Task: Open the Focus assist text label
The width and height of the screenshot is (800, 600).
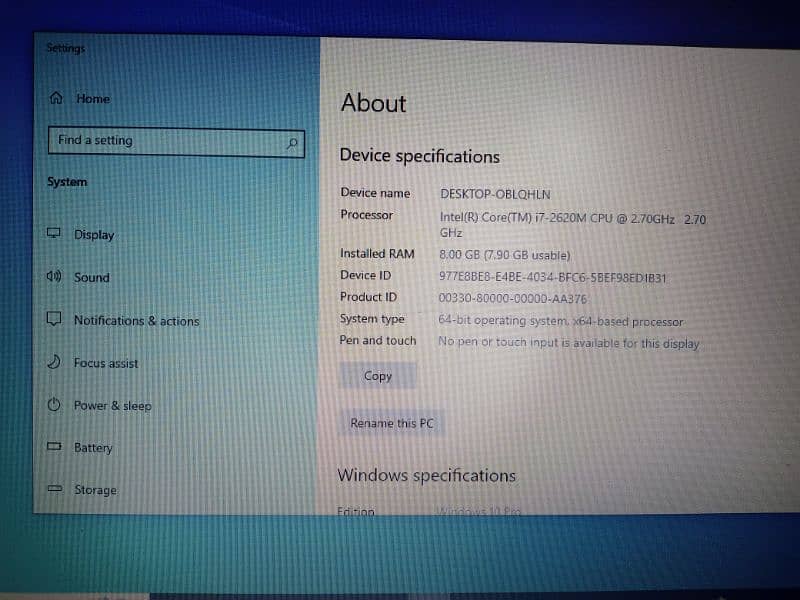Action: [x=106, y=363]
